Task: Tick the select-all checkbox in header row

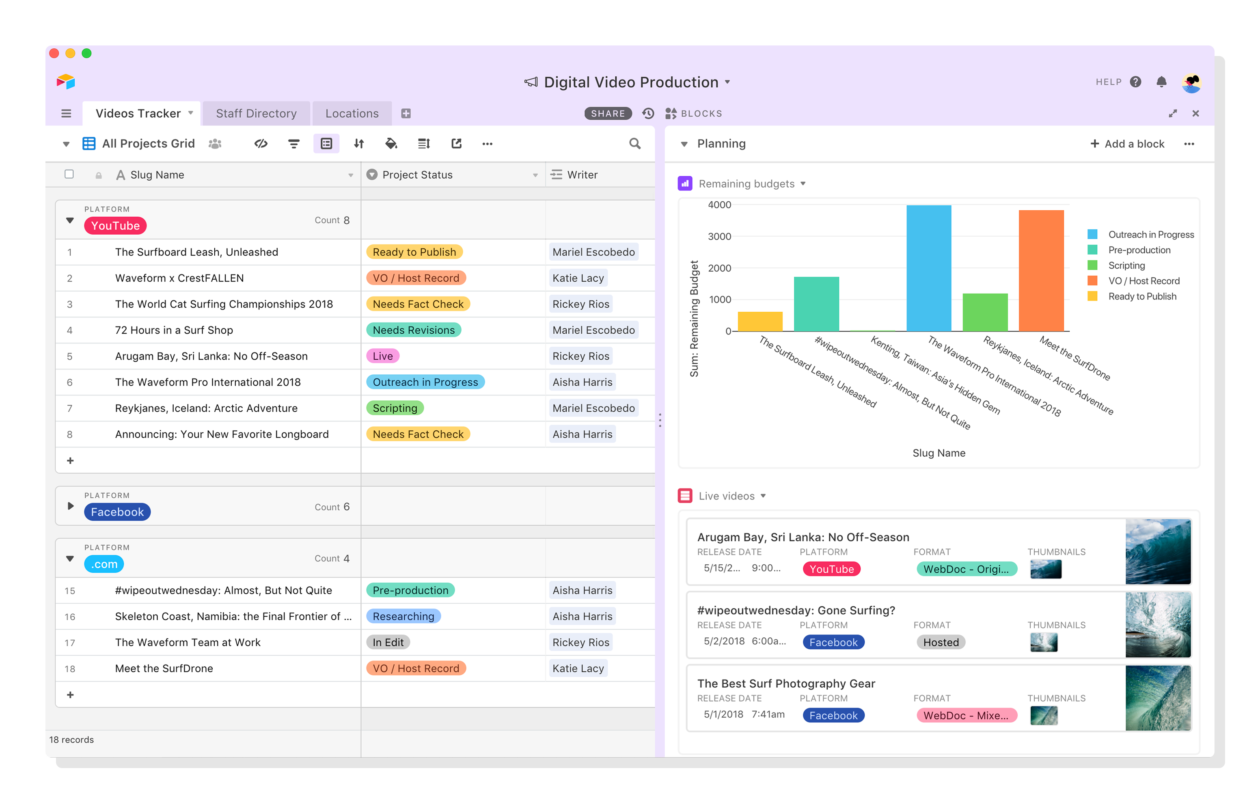Action: (x=69, y=174)
